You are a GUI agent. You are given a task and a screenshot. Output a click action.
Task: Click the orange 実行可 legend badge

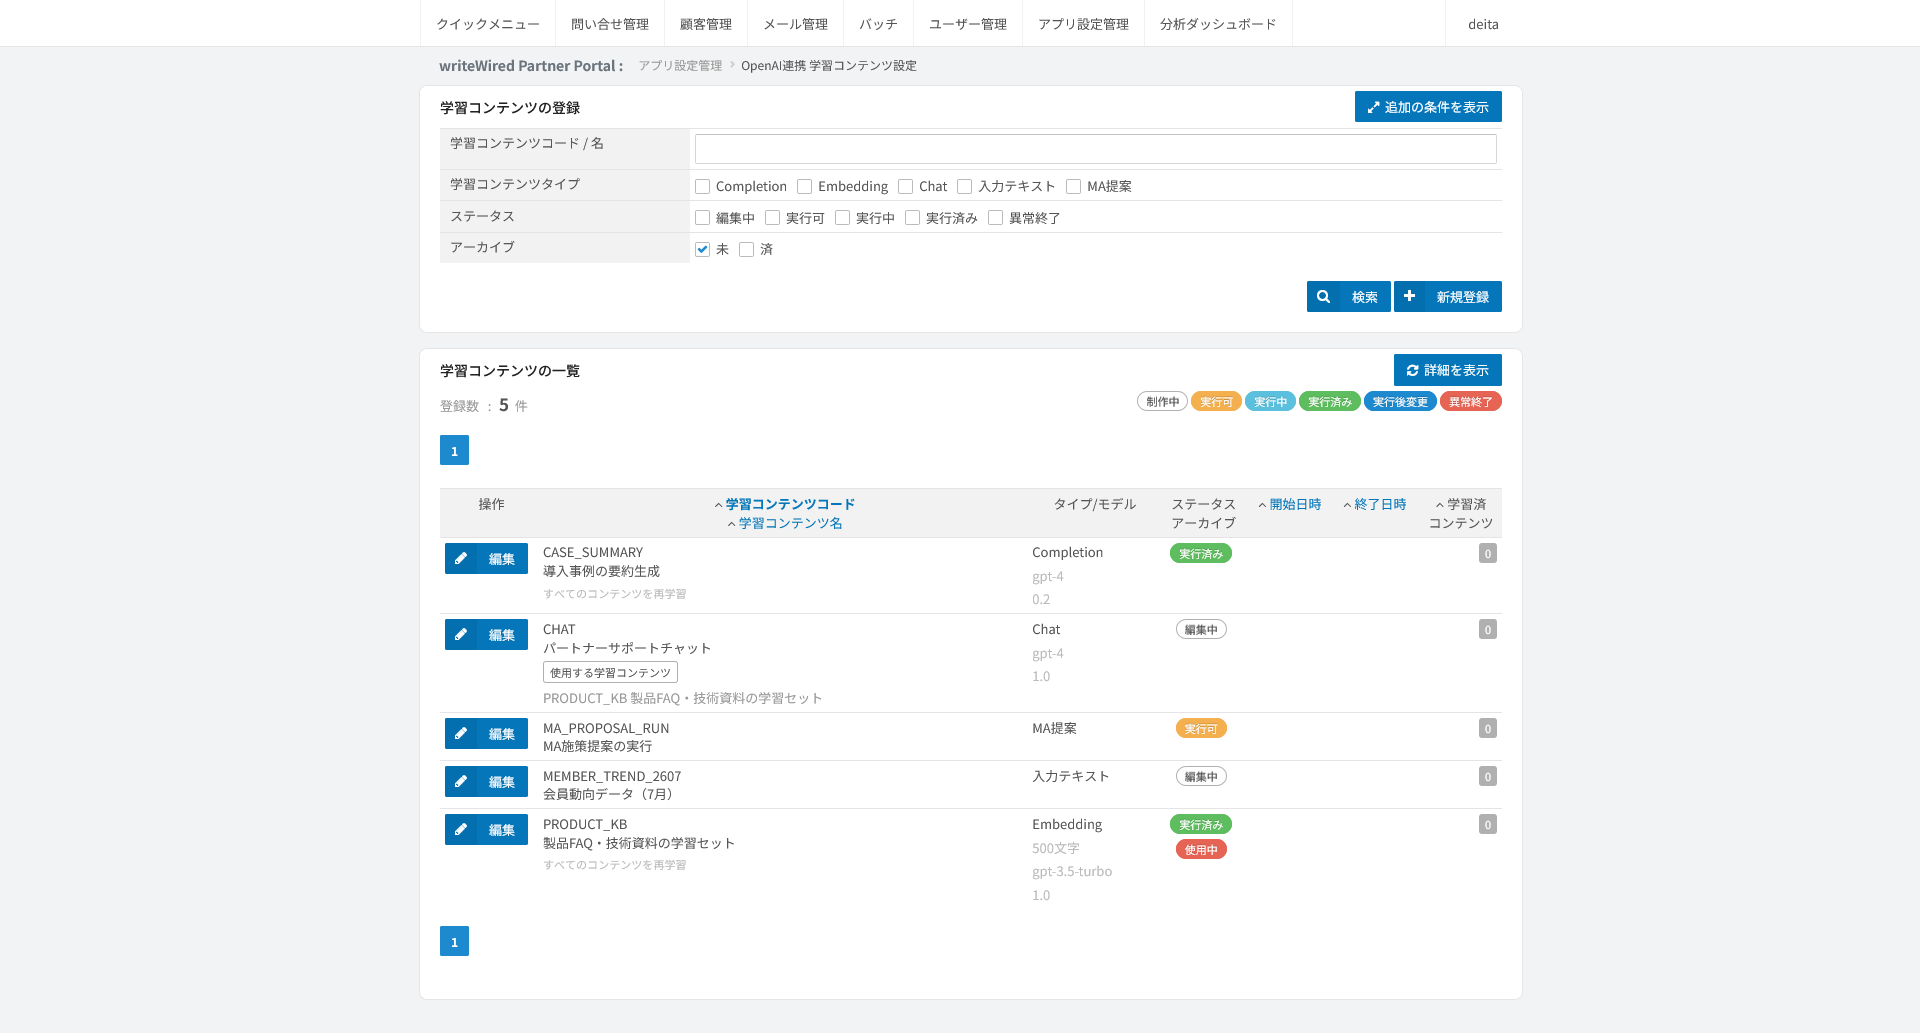[x=1216, y=401]
